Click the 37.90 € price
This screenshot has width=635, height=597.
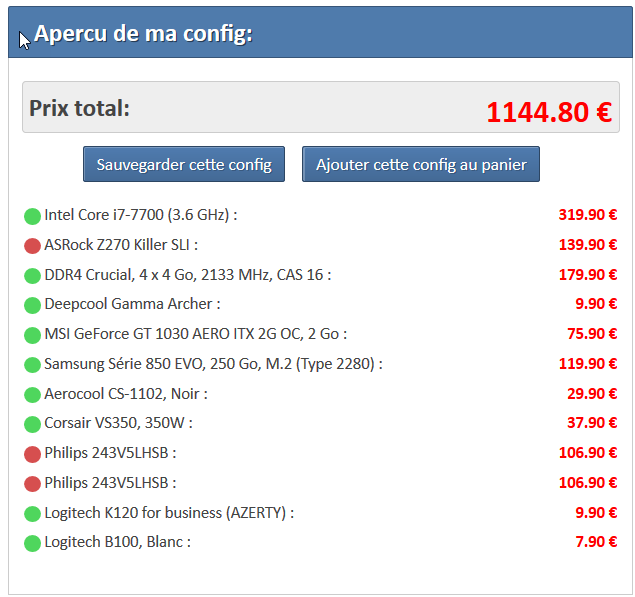[592, 423]
